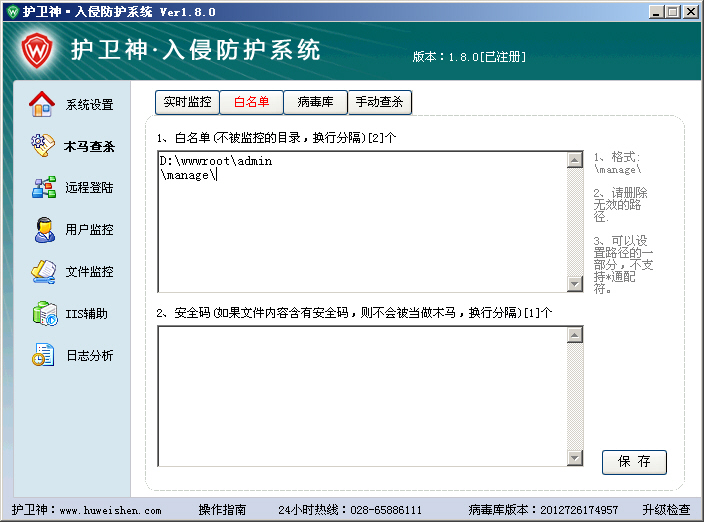Click inside the 安全码 text area
The image size is (704, 522).
click(x=362, y=396)
